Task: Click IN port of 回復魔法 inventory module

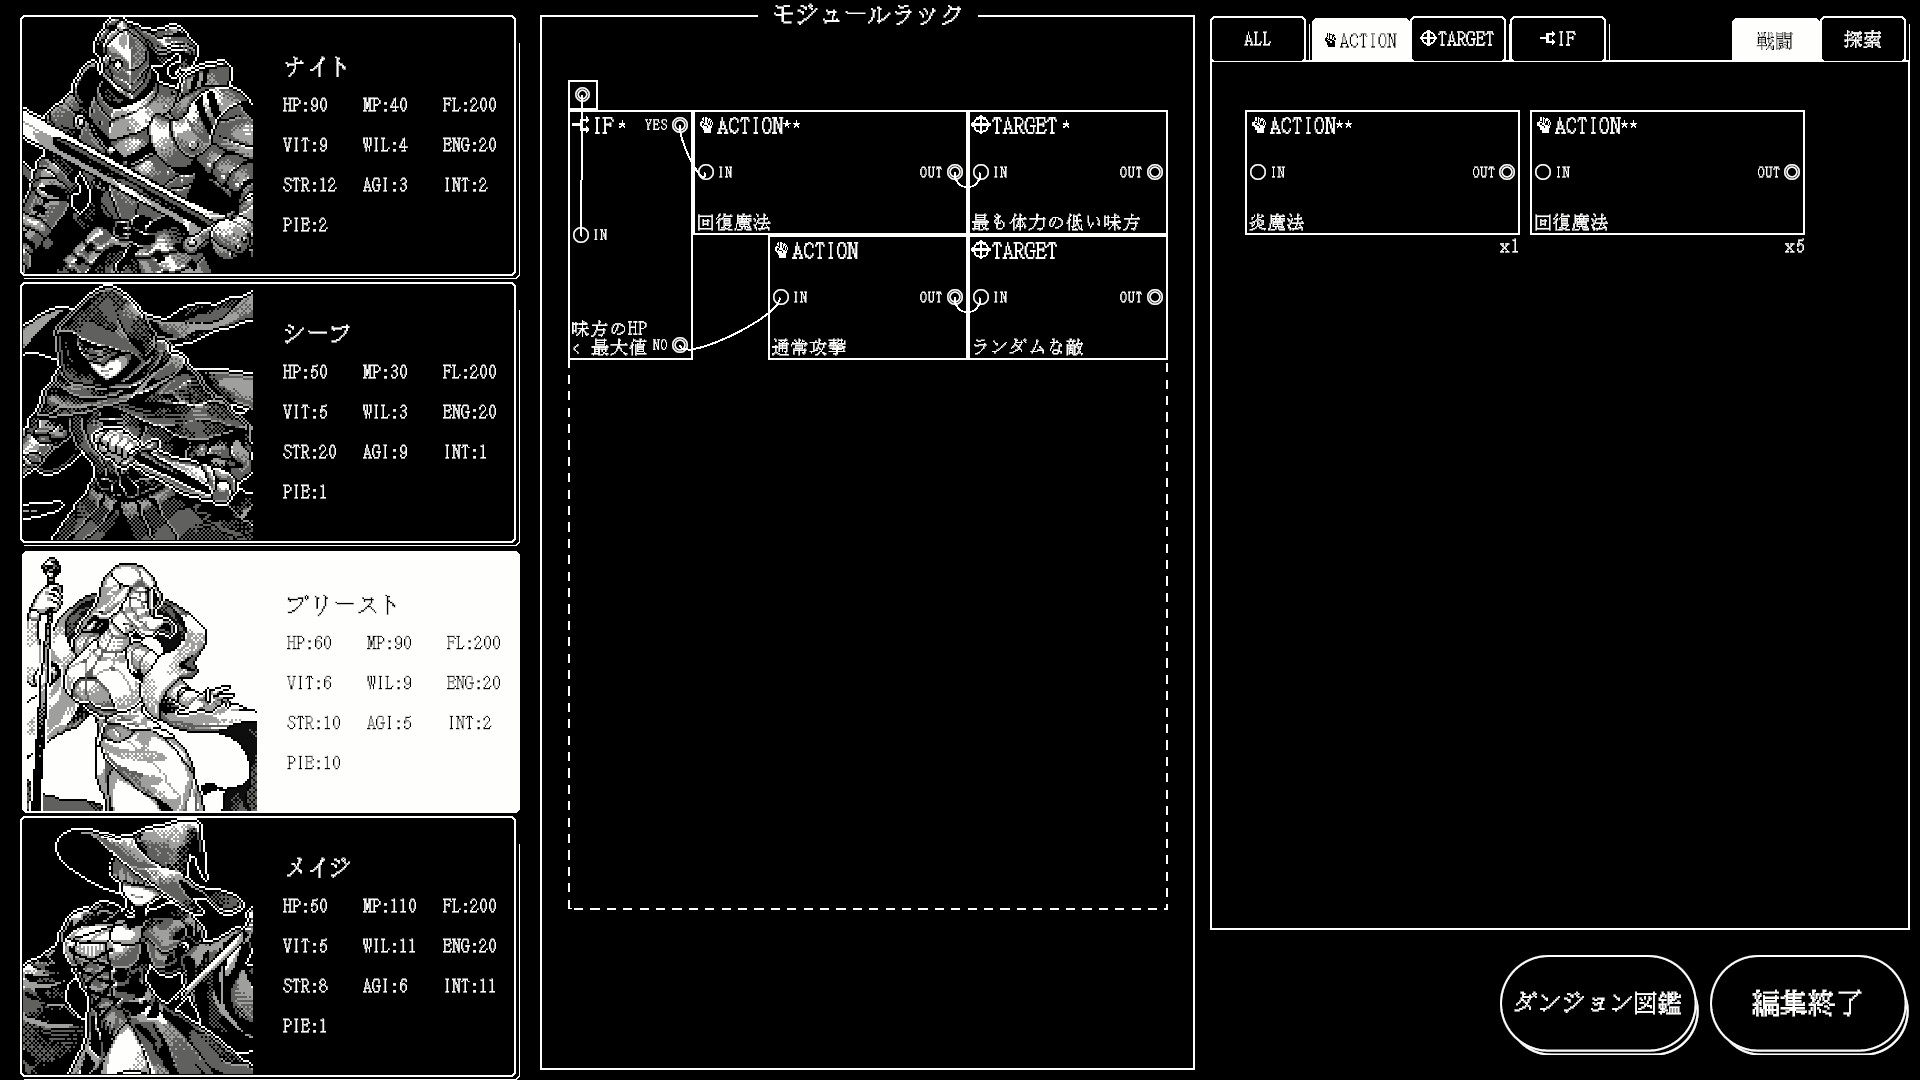Action: click(x=1544, y=172)
